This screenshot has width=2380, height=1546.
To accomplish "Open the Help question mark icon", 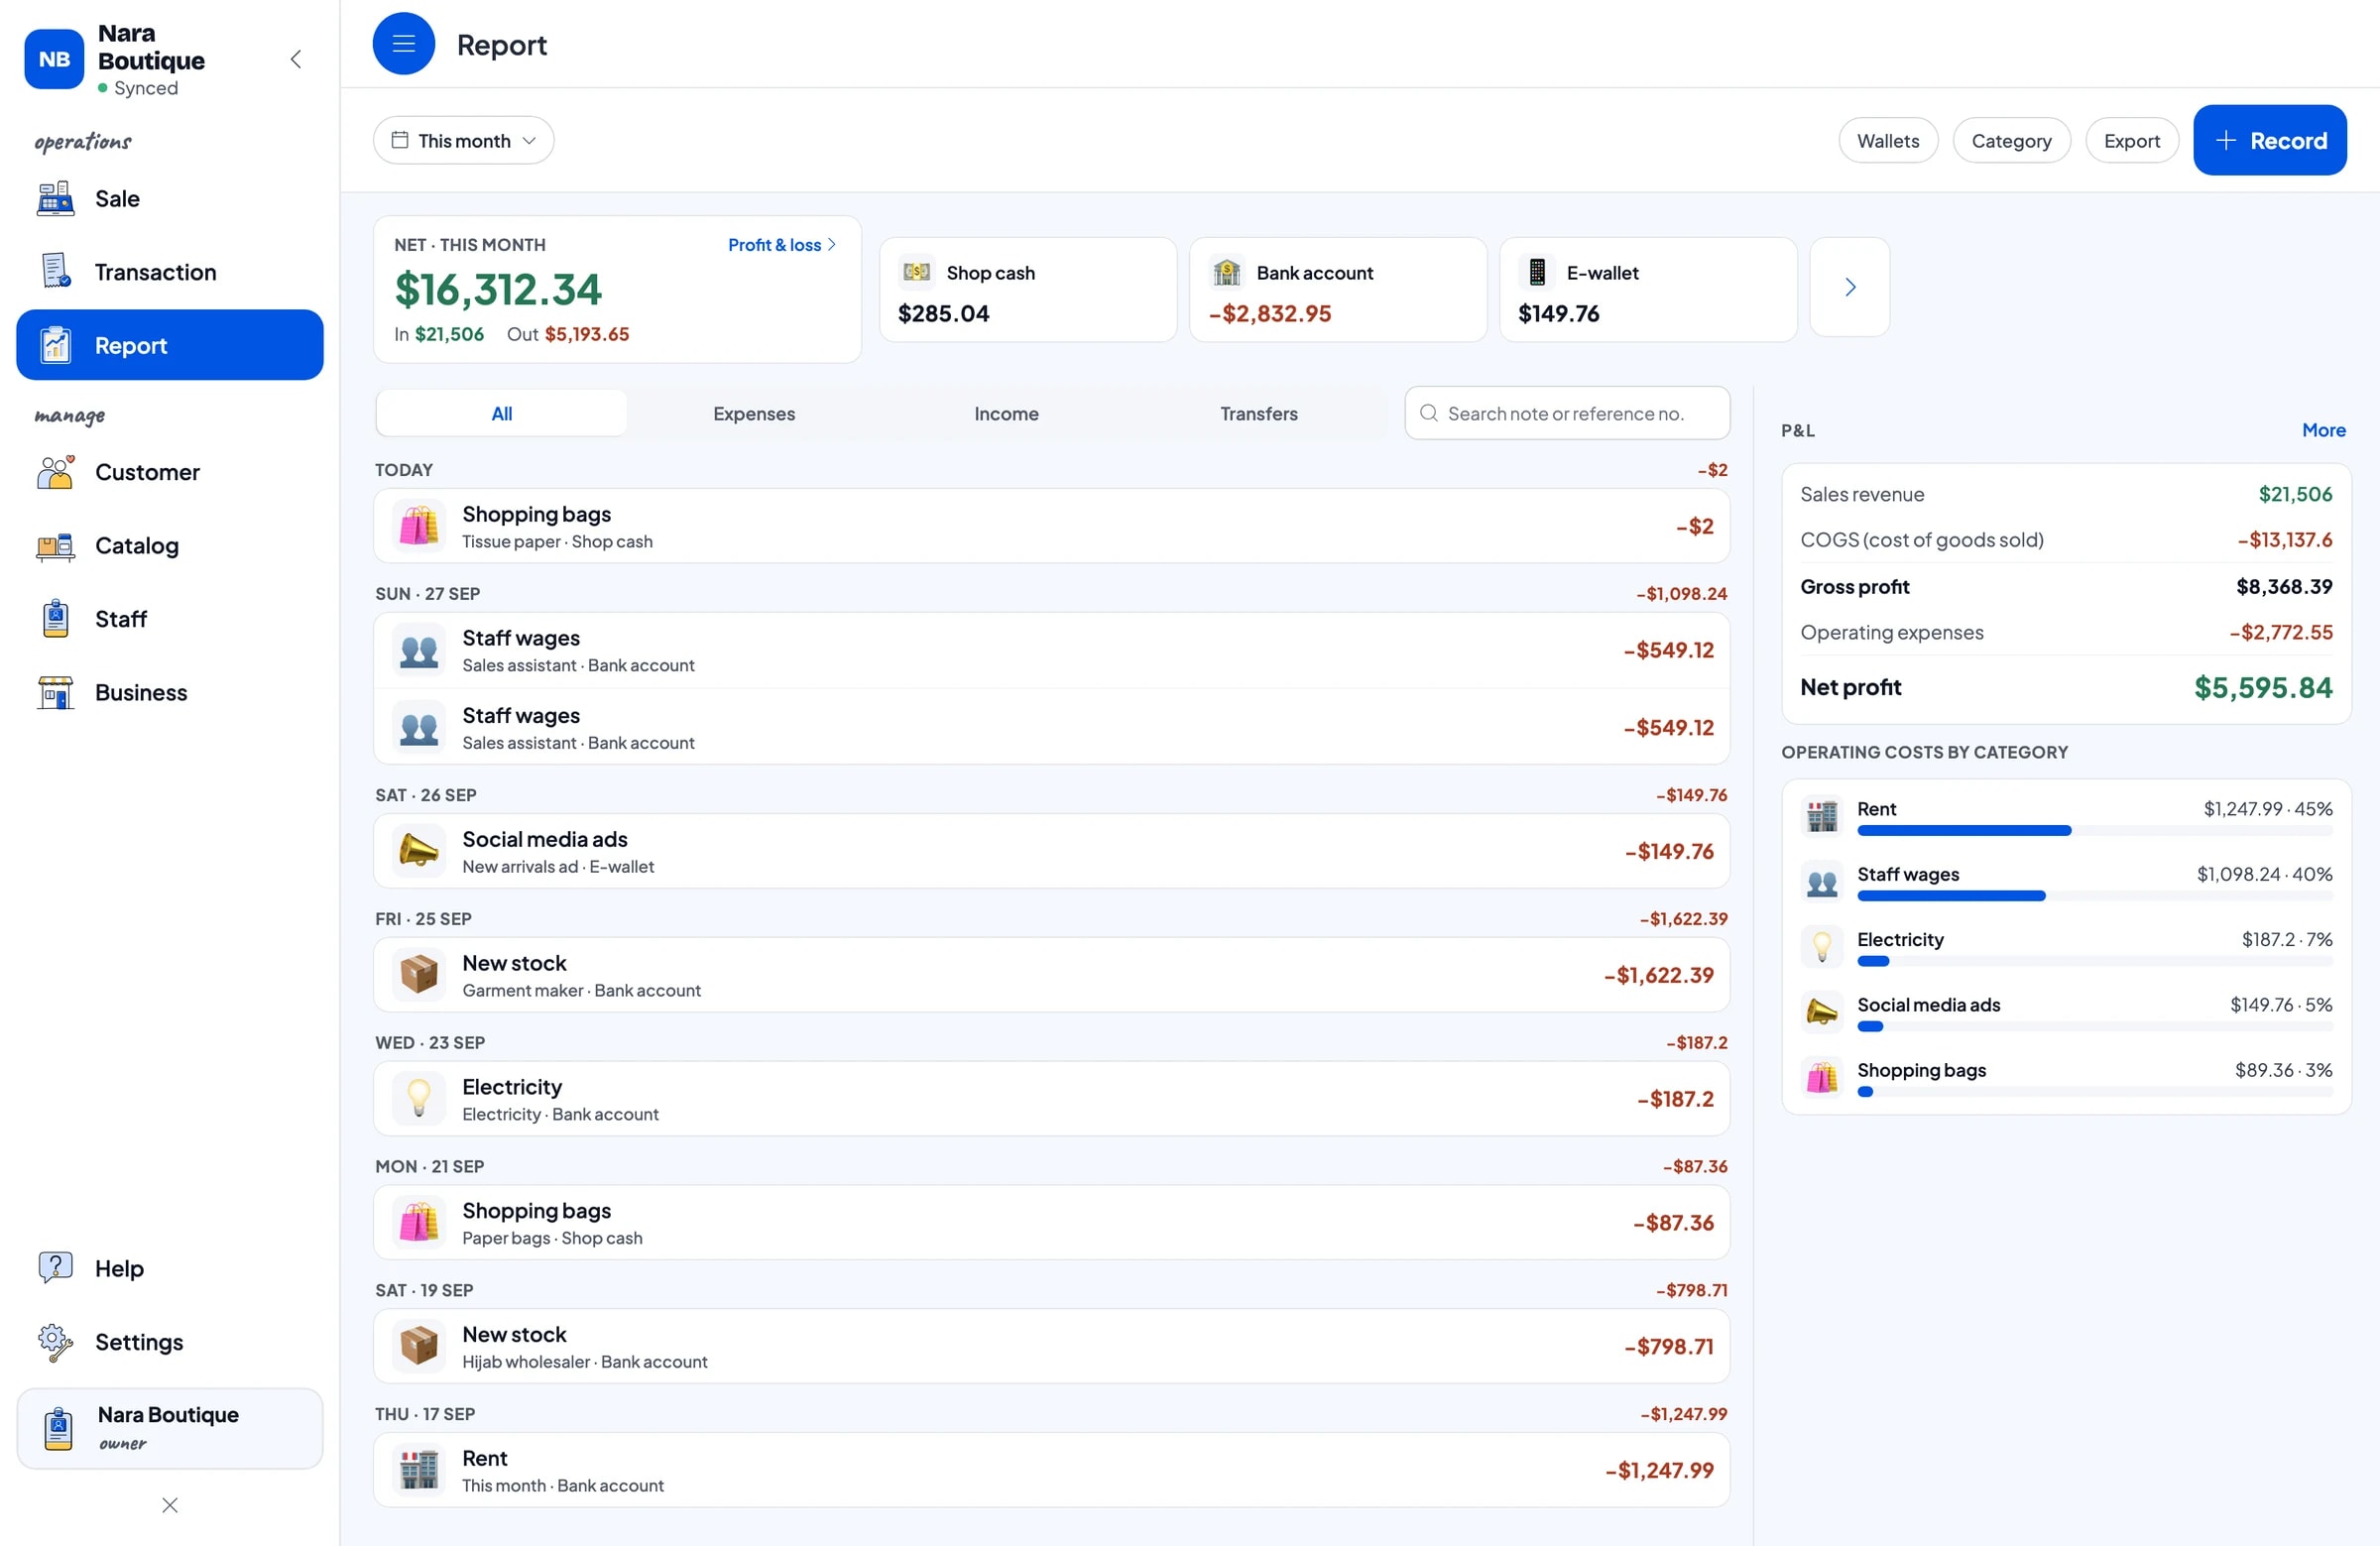I will point(55,1268).
